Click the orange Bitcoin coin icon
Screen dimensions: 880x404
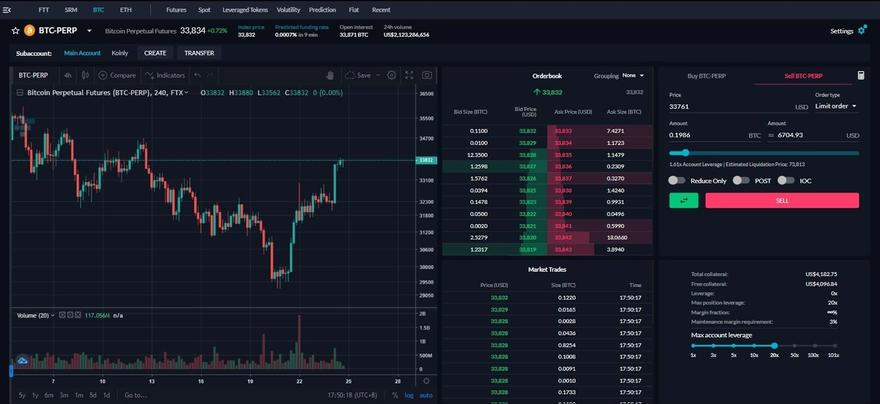[x=29, y=31]
